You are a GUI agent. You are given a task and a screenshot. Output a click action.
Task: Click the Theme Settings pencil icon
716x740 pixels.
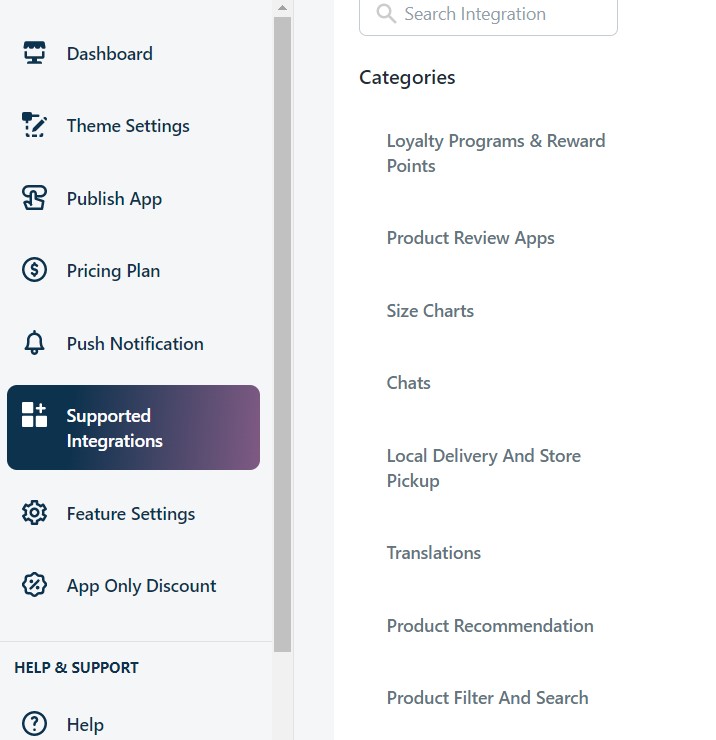[x=34, y=125]
